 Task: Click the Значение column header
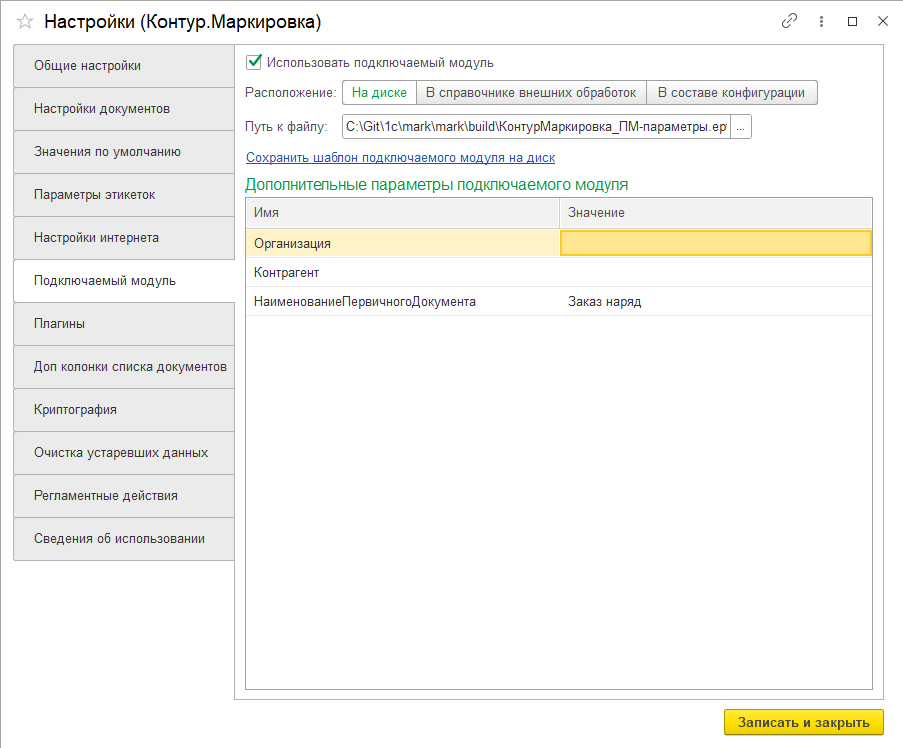point(716,213)
